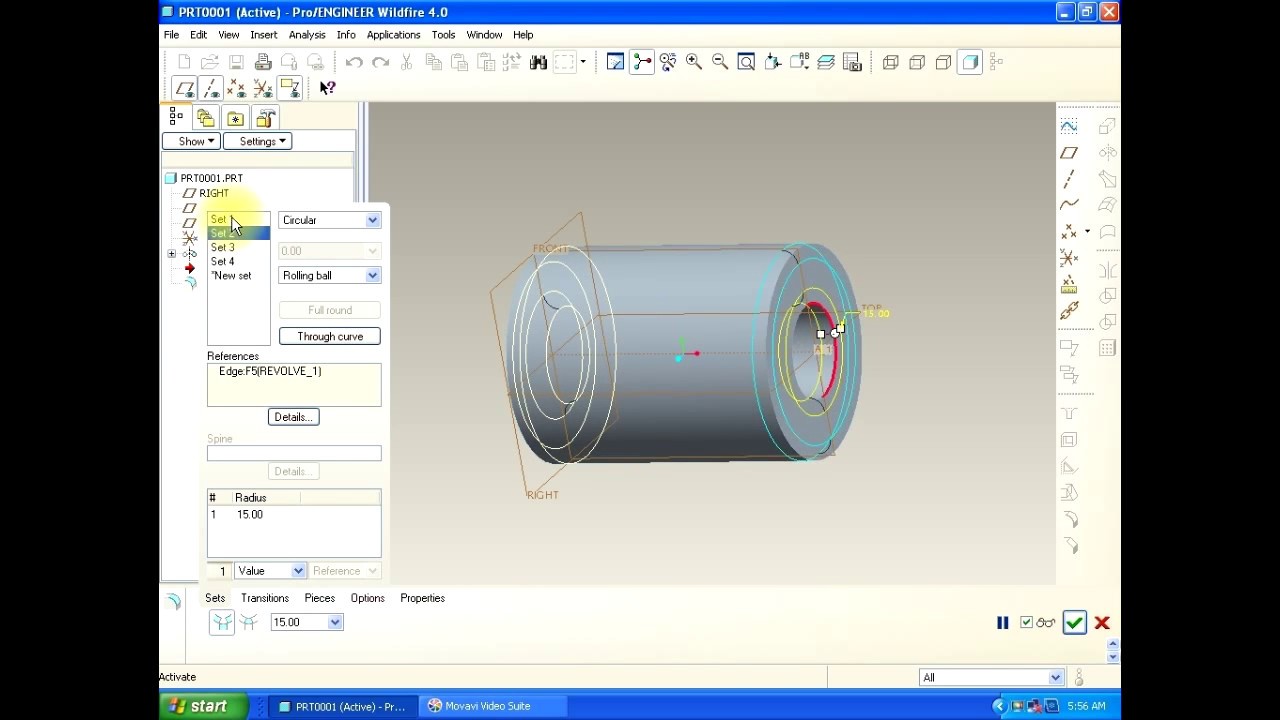Open the 15.00 radius dropdown in dashboard

pos(335,622)
